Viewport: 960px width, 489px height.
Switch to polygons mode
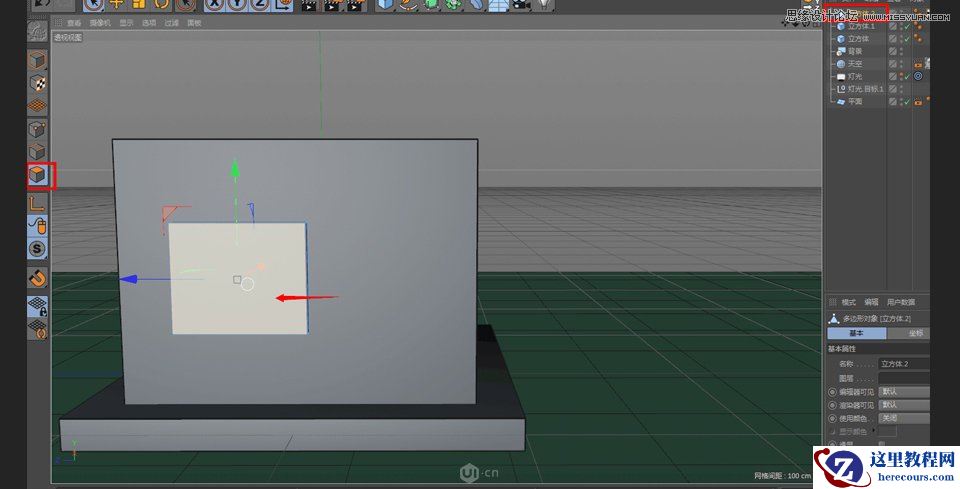37,175
